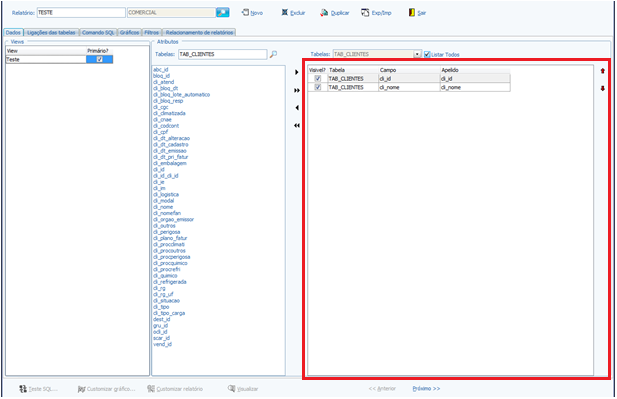617x399 pixels.
Task: Select cli_orgao_emissor attribute
Action: click(174, 220)
